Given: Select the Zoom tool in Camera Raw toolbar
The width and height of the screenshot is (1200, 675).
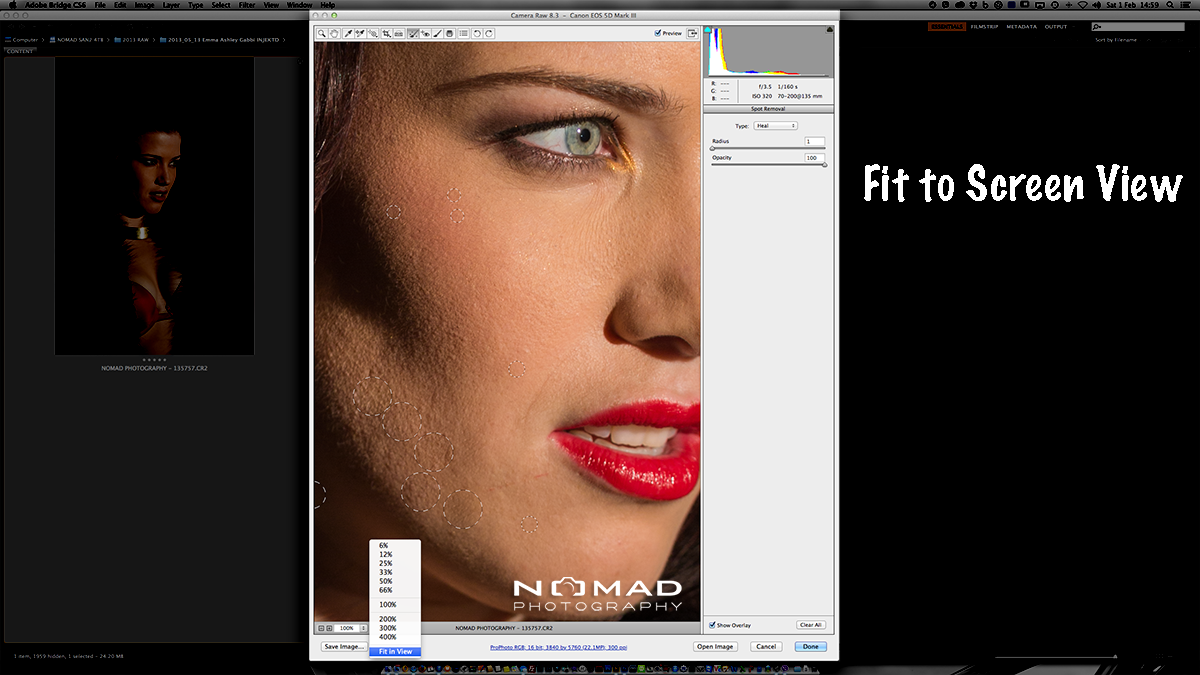Looking at the screenshot, I should [322, 33].
